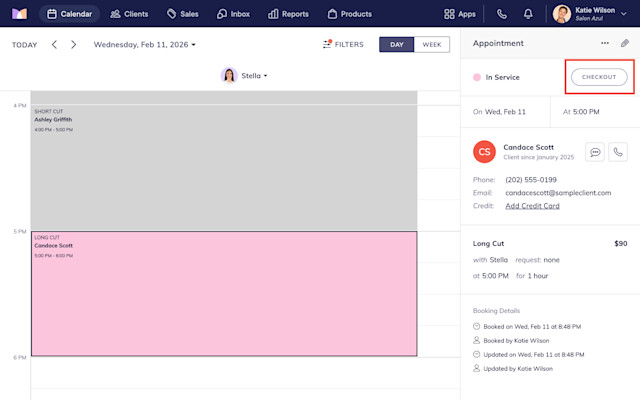Expand the Wednesday, Feb 11, 2026 date picker
The width and height of the screenshot is (640, 400).
point(144,44)
